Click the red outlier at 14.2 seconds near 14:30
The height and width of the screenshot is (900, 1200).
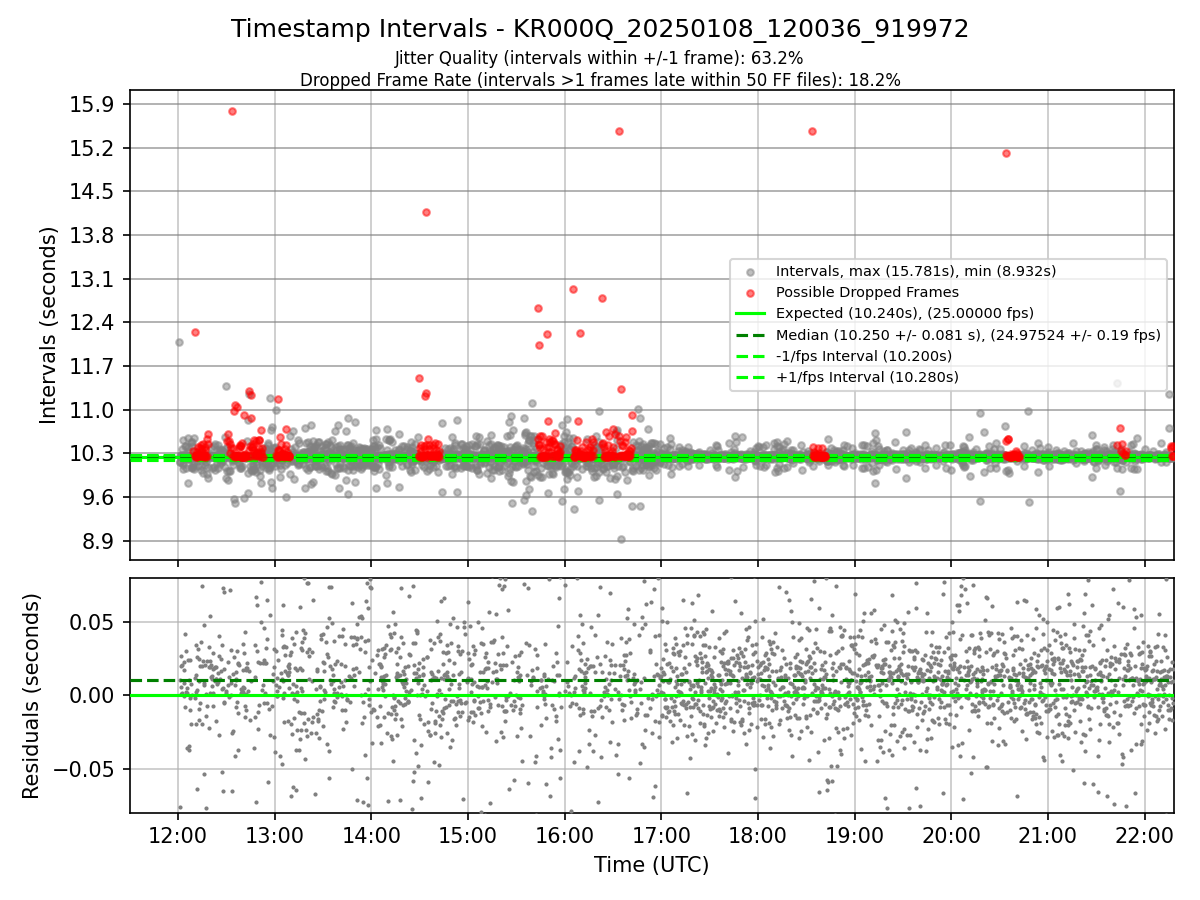426,212
